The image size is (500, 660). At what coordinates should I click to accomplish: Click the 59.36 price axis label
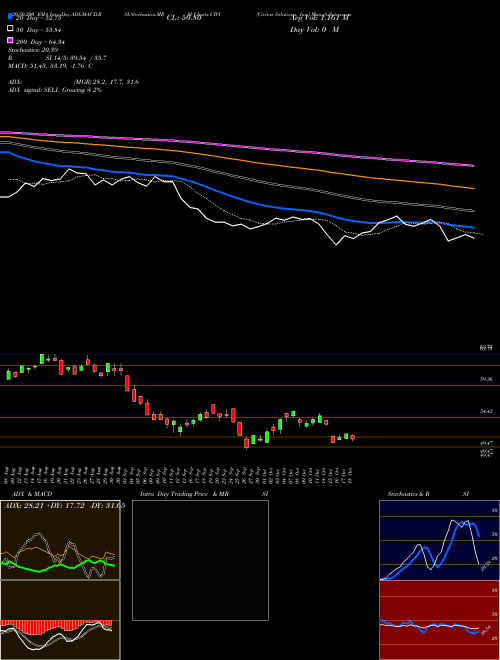pos(486,379)
